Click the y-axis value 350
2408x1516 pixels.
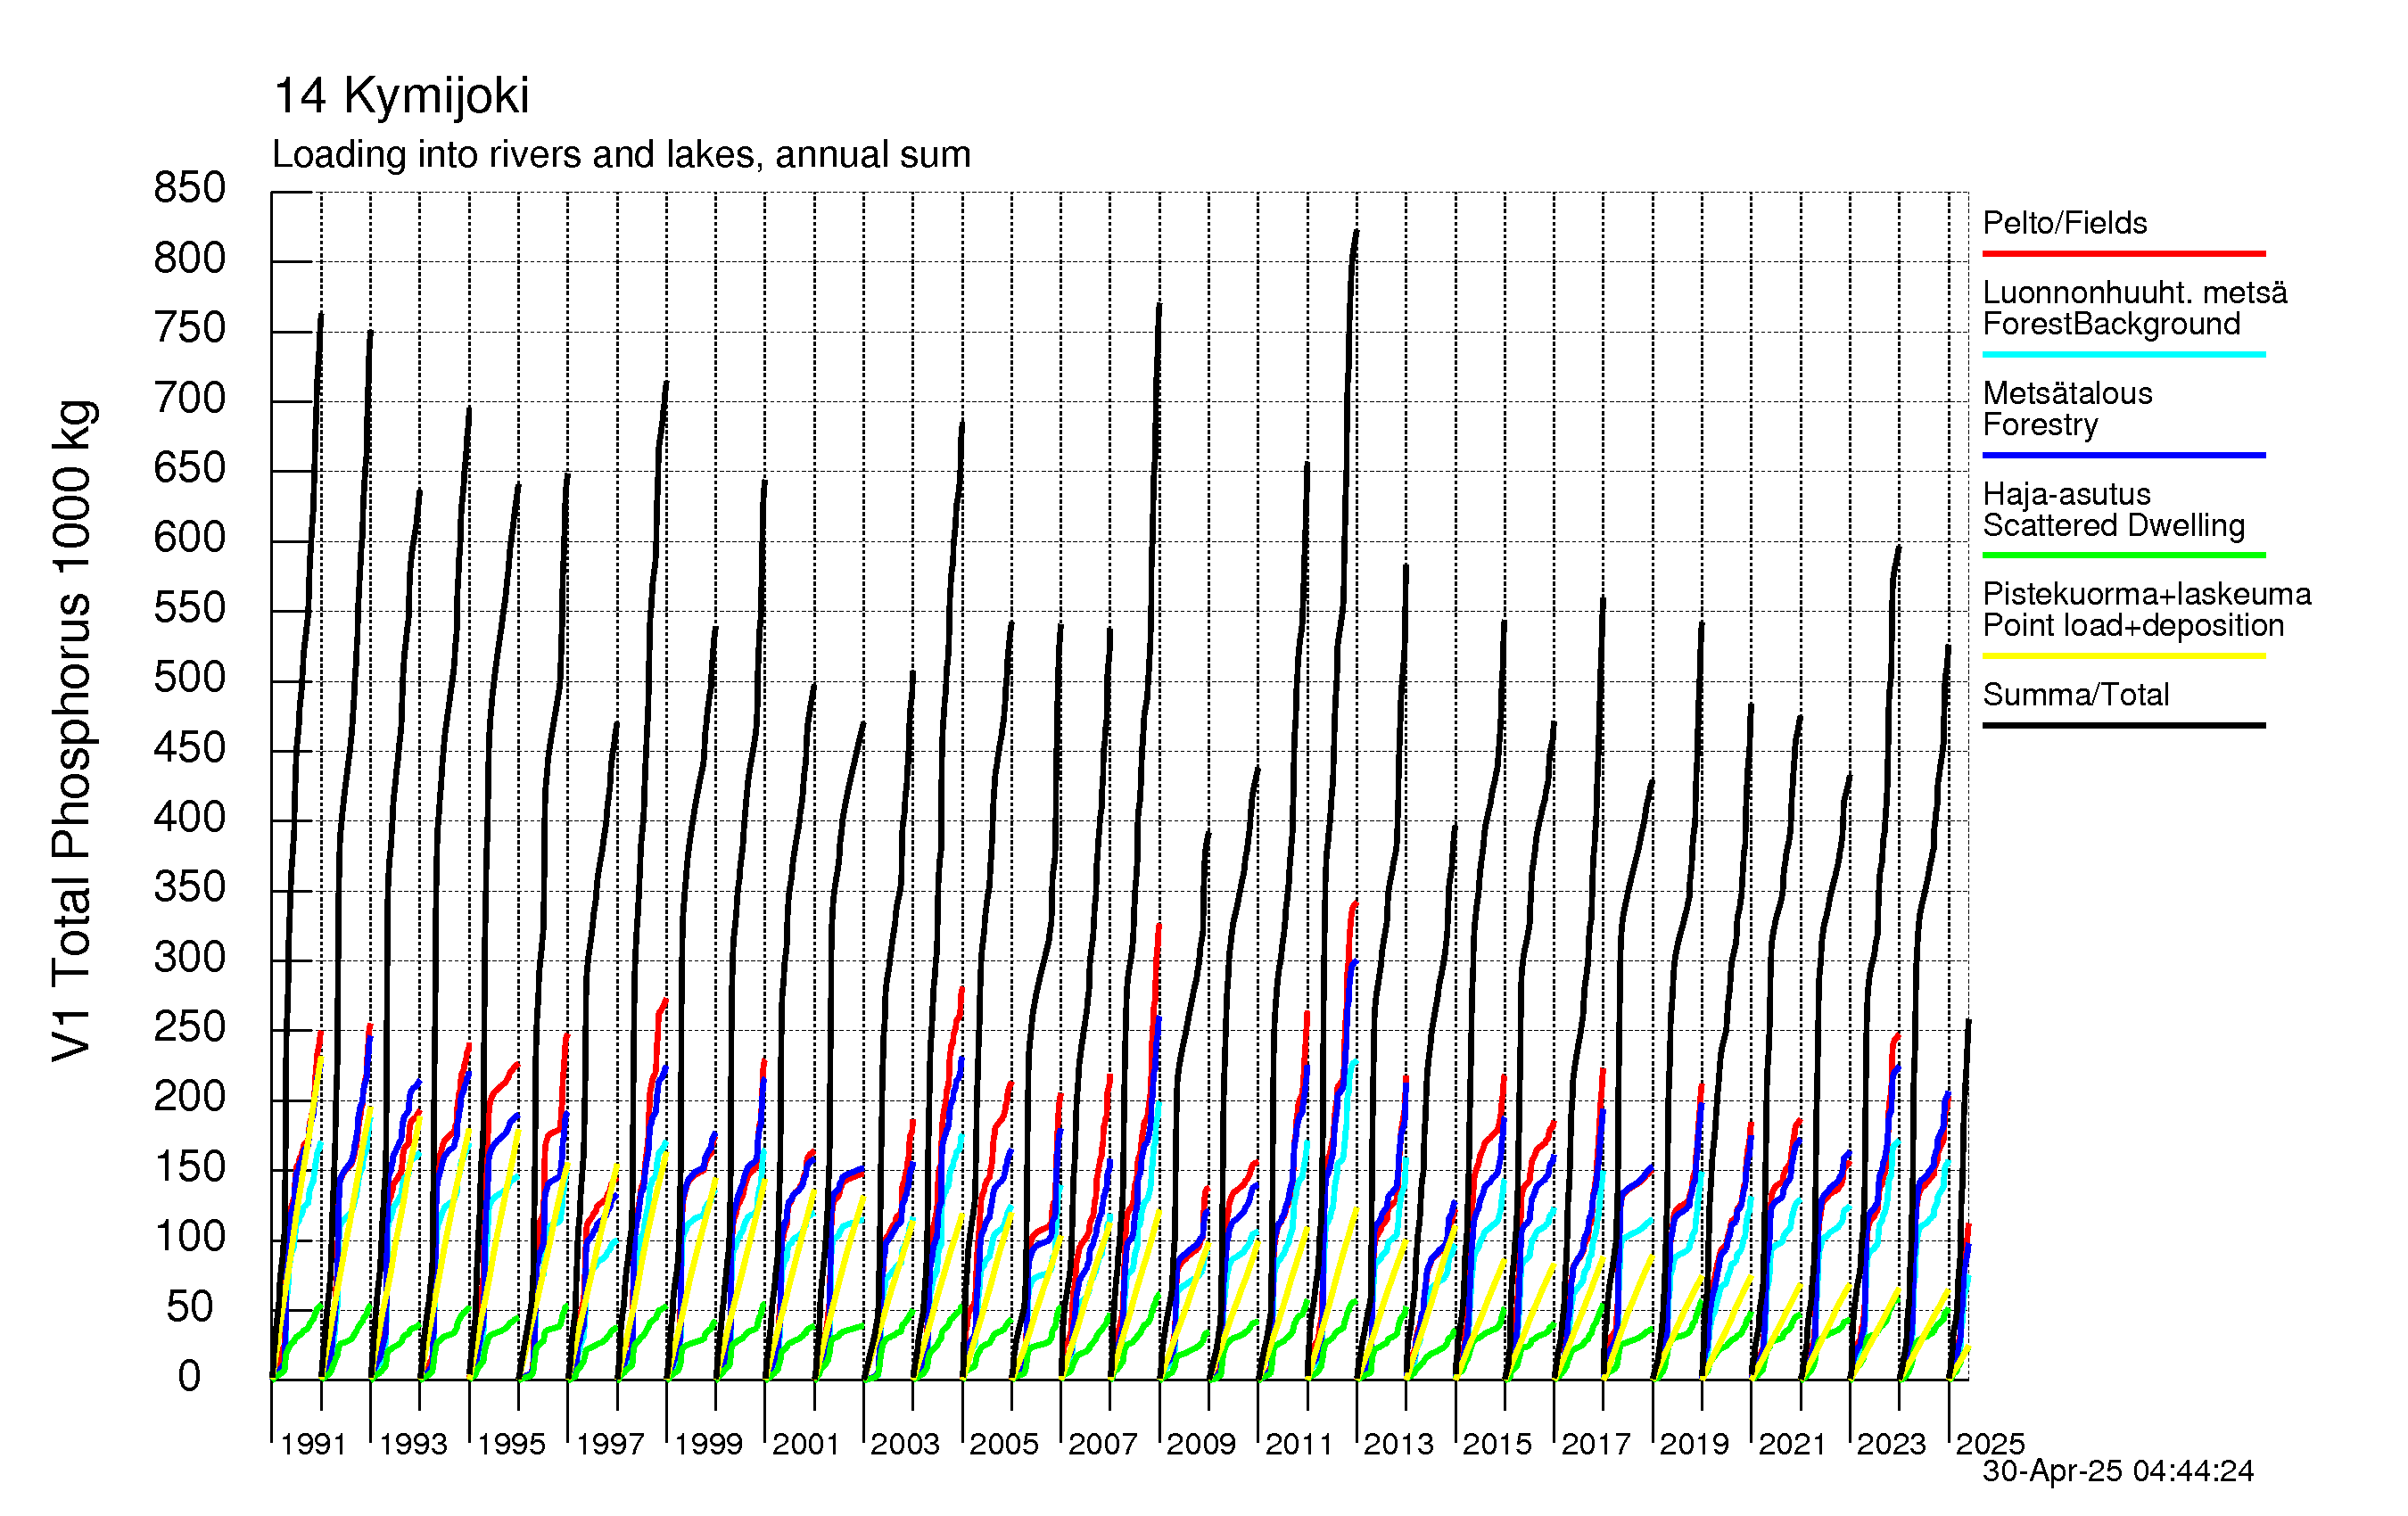click(x=189, y=887)
